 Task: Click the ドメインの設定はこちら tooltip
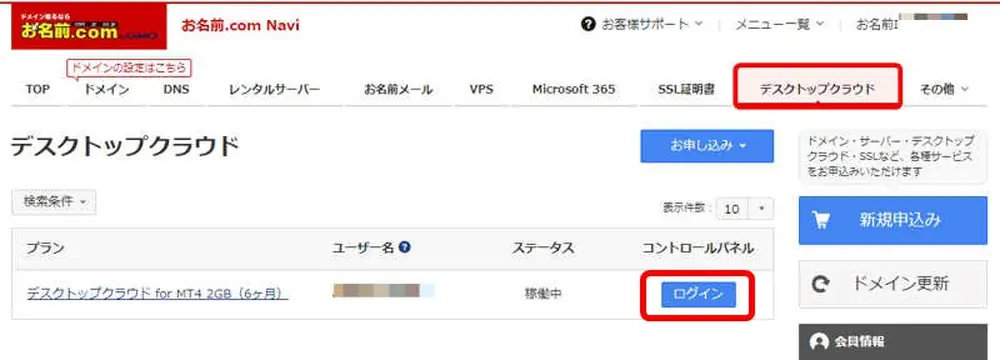click(129, 67)
